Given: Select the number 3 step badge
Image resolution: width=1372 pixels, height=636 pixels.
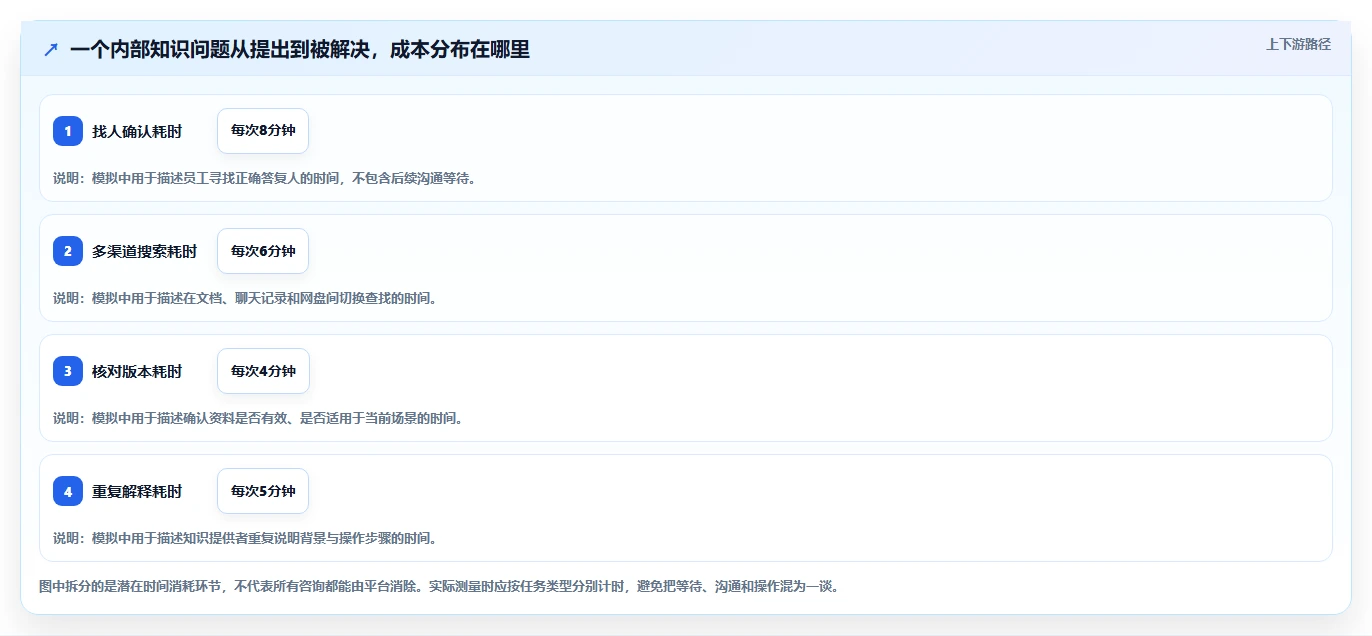Looking at the screenshot, I should tap(68, 371).
